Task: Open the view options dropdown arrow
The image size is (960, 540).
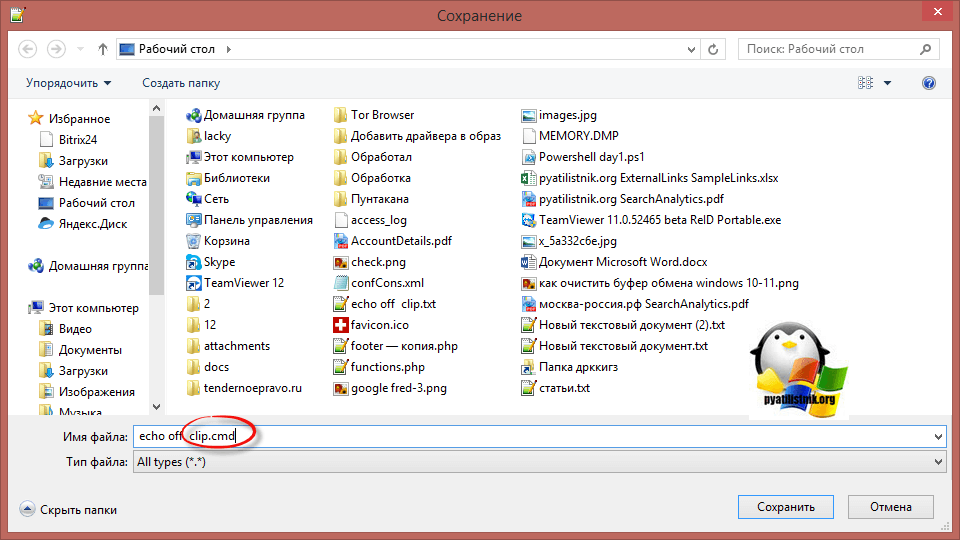Action: pyautogui.click(x=888, y=83)
